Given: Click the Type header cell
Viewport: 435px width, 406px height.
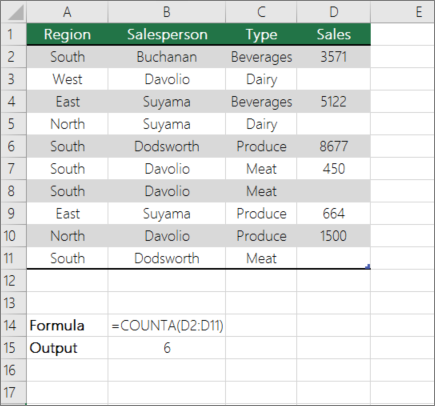Looking at the screenshot, I should pyautogui.click(x=261, y=34).
